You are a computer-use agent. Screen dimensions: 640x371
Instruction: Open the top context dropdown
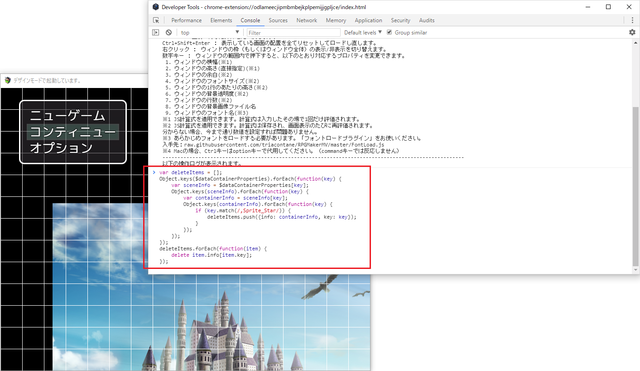(x=210, y=33)
